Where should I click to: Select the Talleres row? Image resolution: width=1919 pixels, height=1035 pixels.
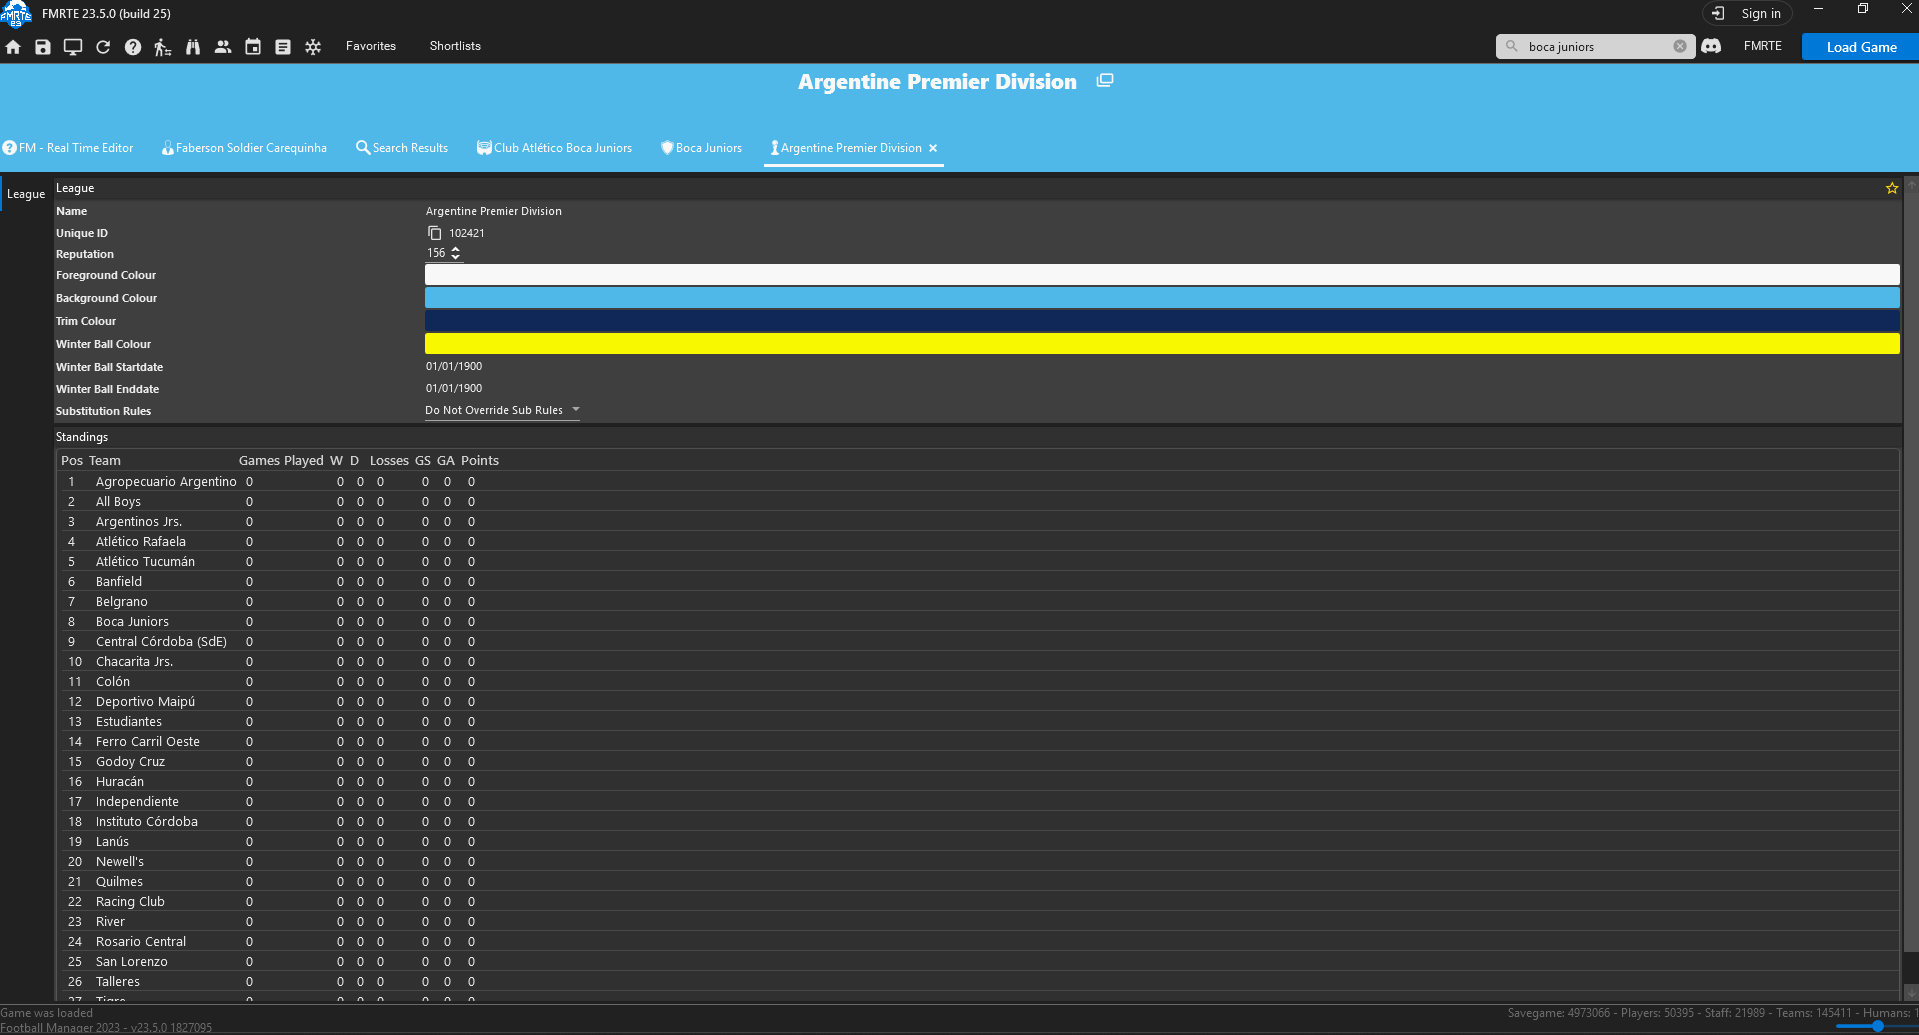point(978,982)
